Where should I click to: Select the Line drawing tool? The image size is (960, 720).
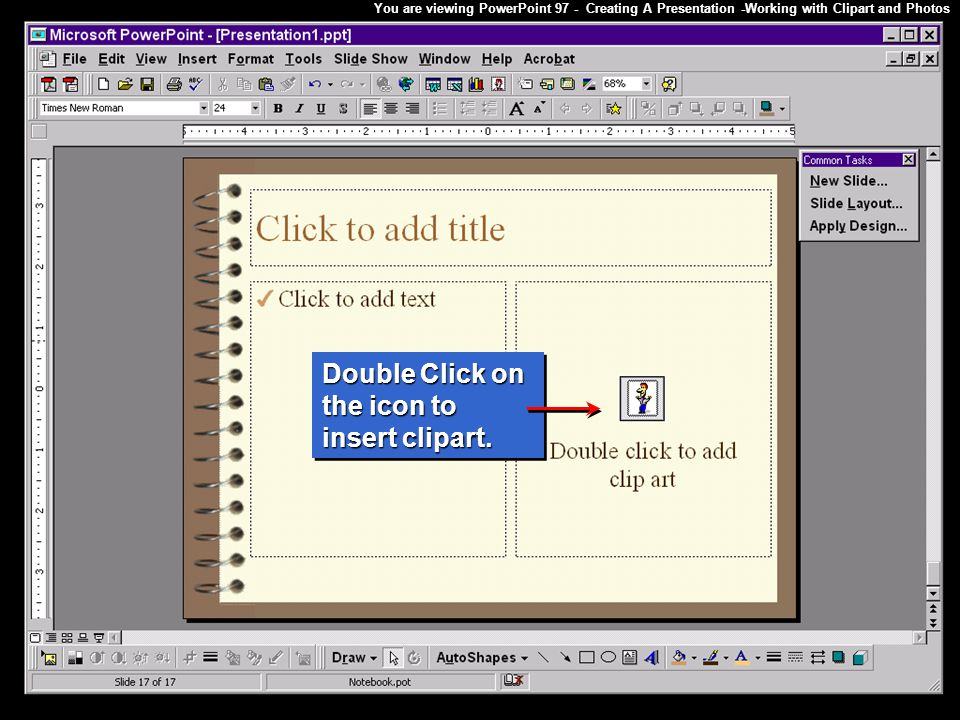pos(543,658)
